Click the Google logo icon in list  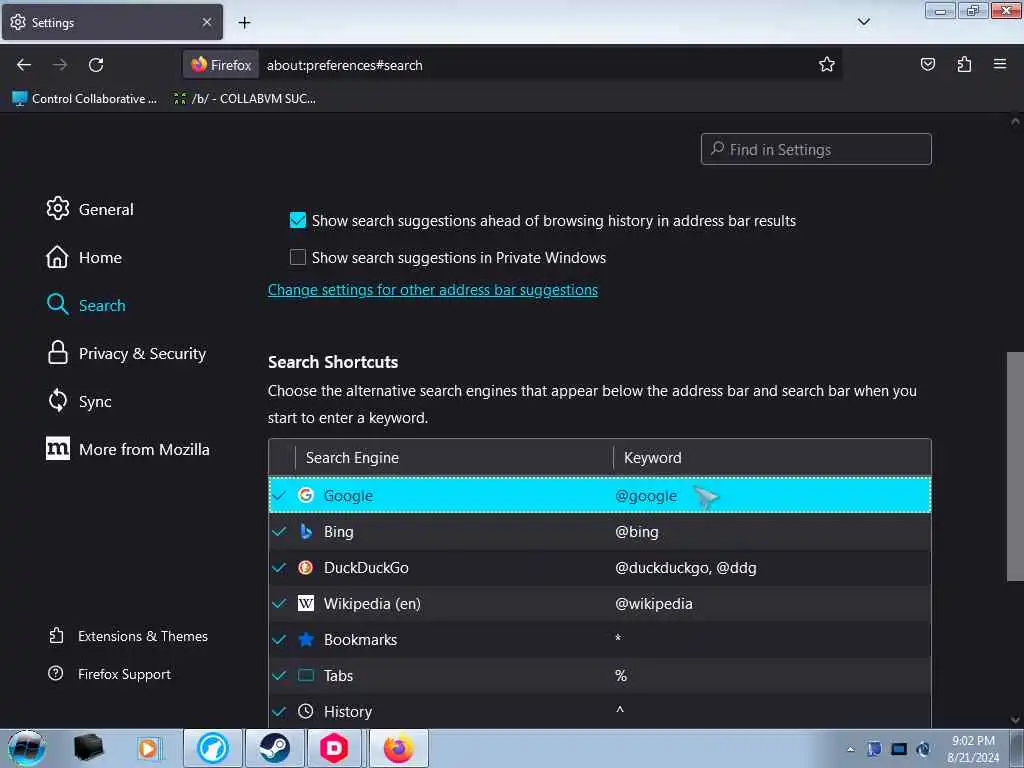point(306,495)
